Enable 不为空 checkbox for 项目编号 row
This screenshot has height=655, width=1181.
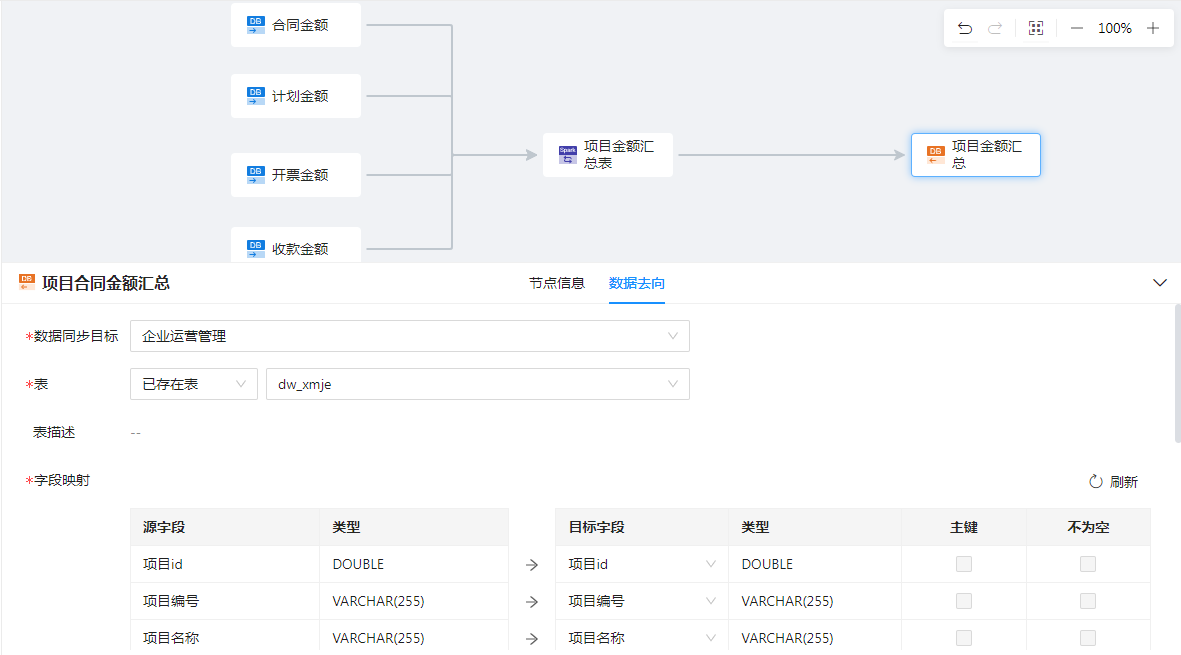click(x=1087, y=601)
